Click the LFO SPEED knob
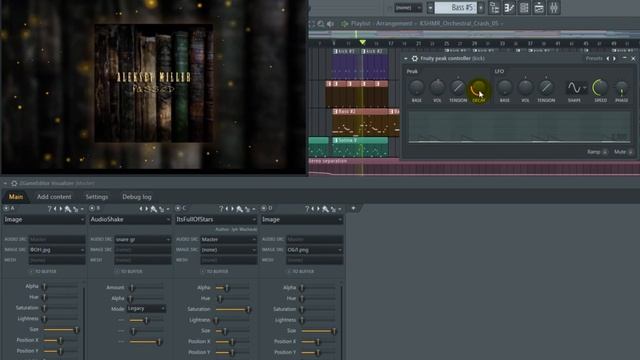 tap(600, 87)
